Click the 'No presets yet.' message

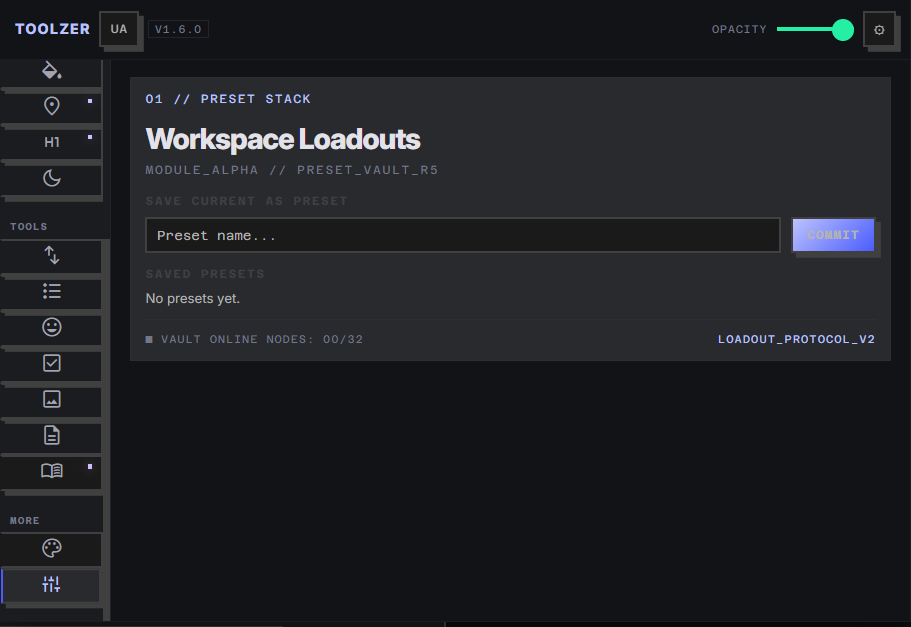coord(193,299)
